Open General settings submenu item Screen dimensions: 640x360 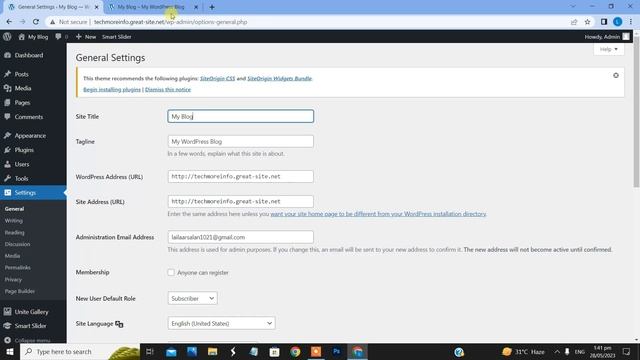click(14, 209)
